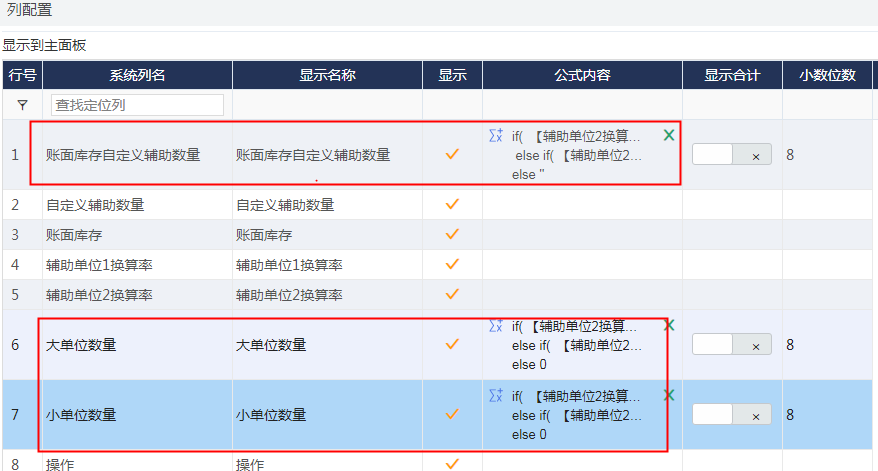
Task: Clear formula with X for 账面库存自定义辅助数量
Action: click(669, 135)
